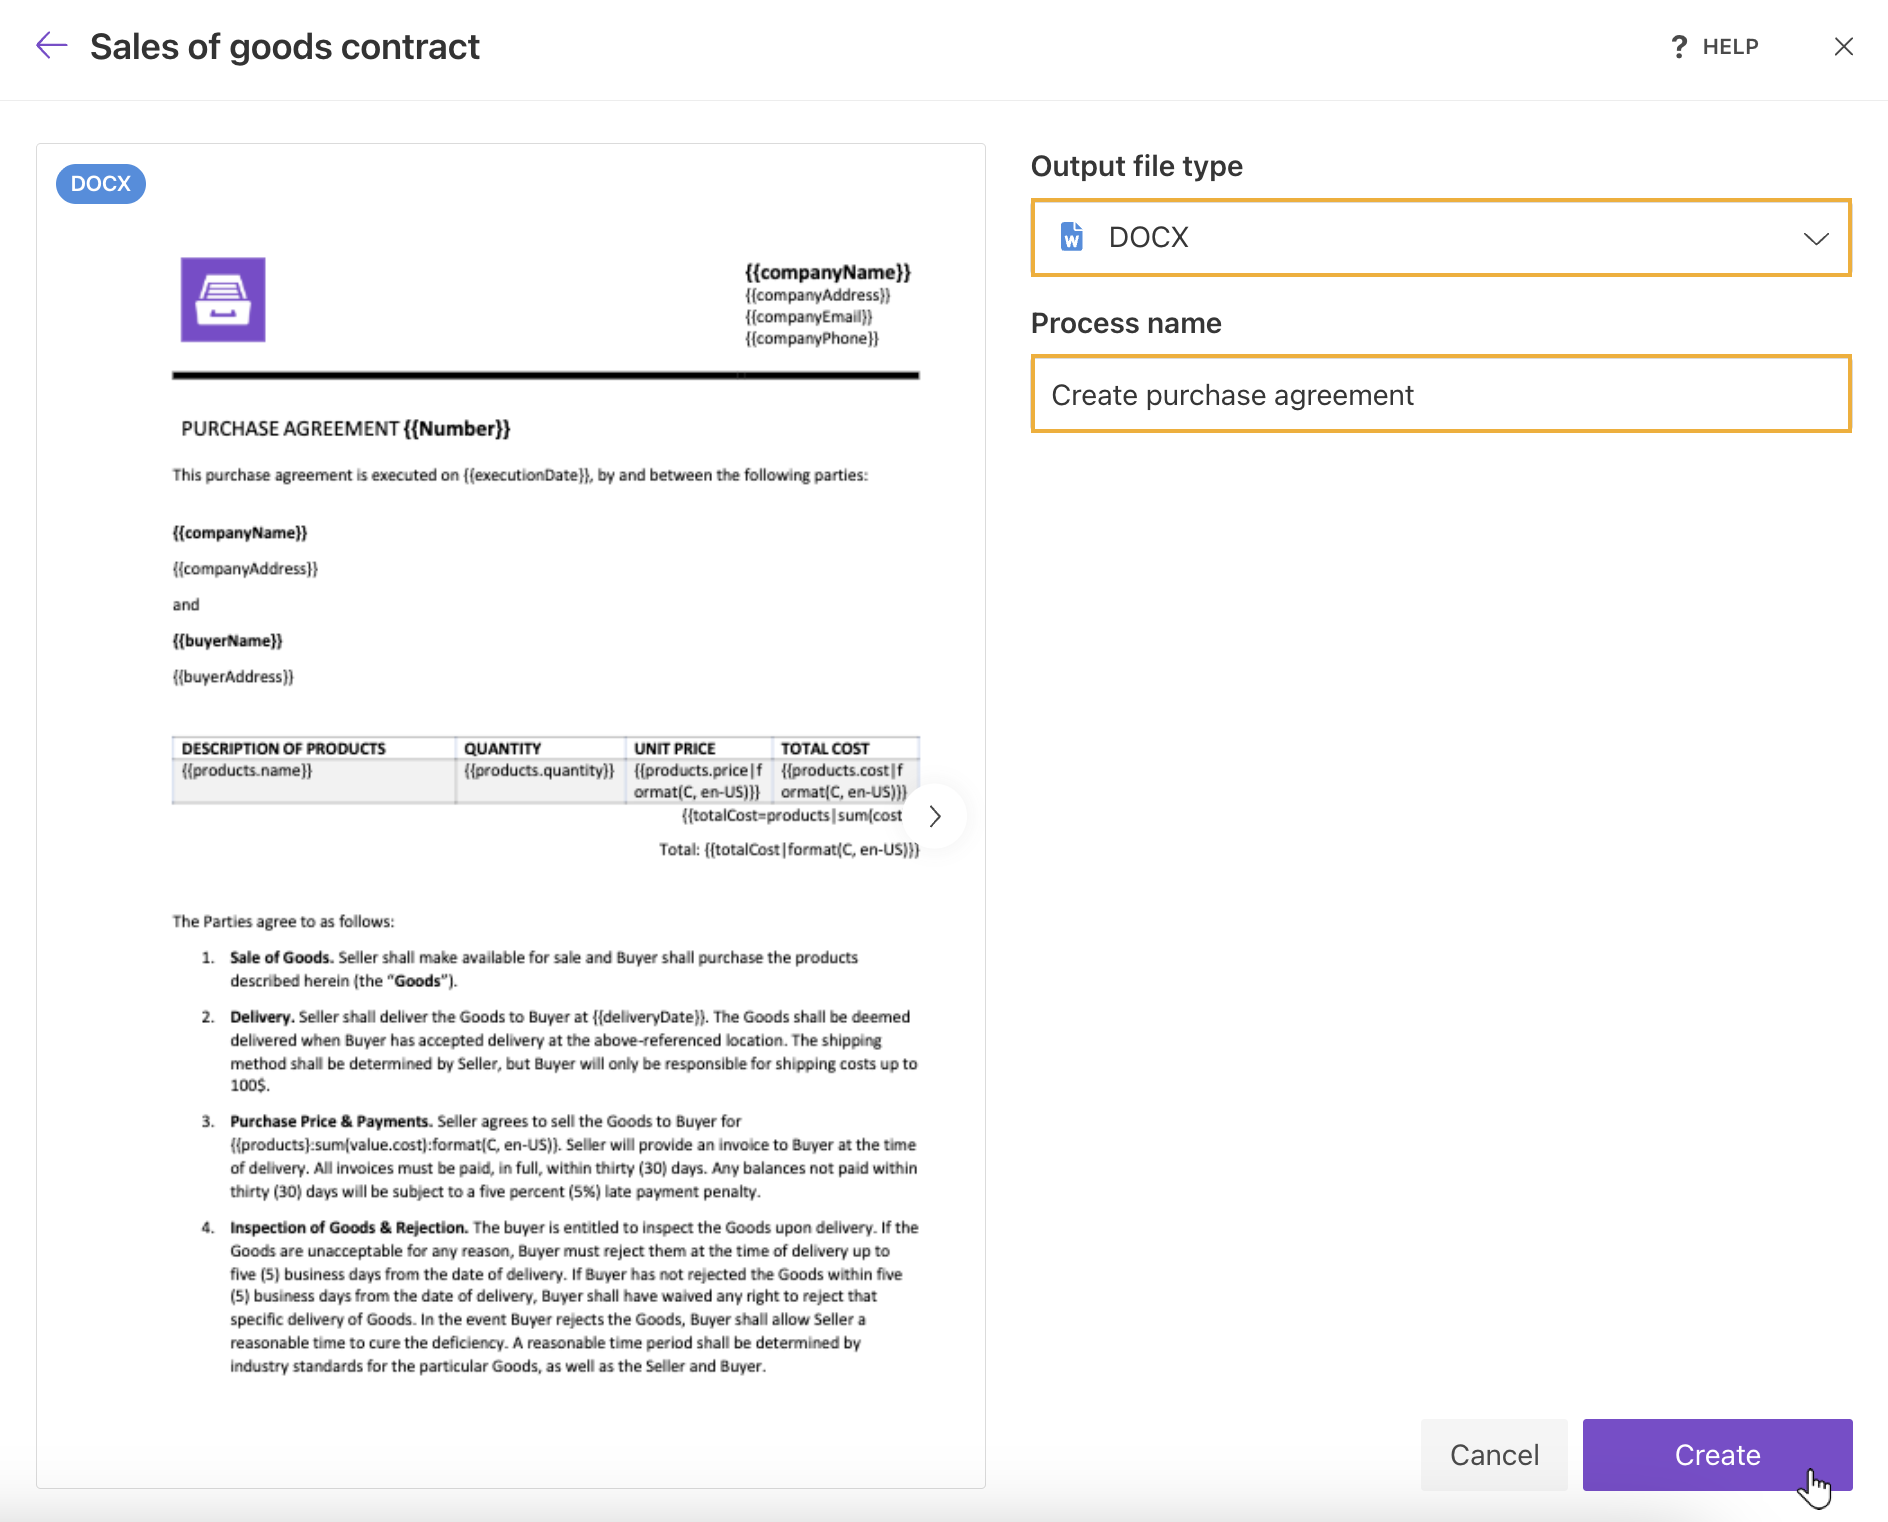Close the Sales of goods contract dialog
Viewport: 1888px width, 1522px height.
click(x=1843, y=47)
